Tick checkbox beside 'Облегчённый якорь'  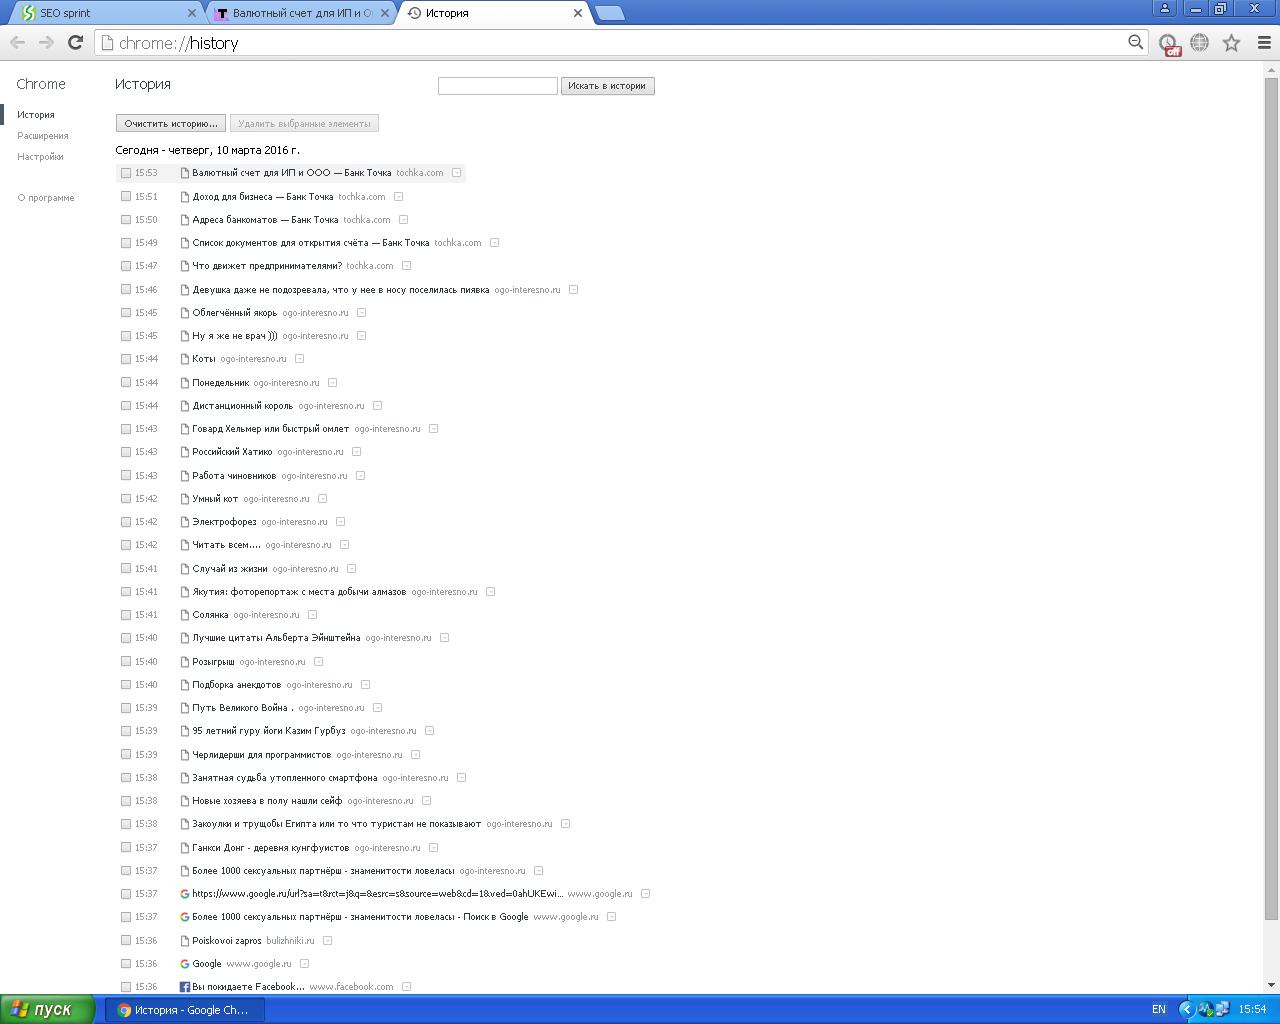[126, 313]
